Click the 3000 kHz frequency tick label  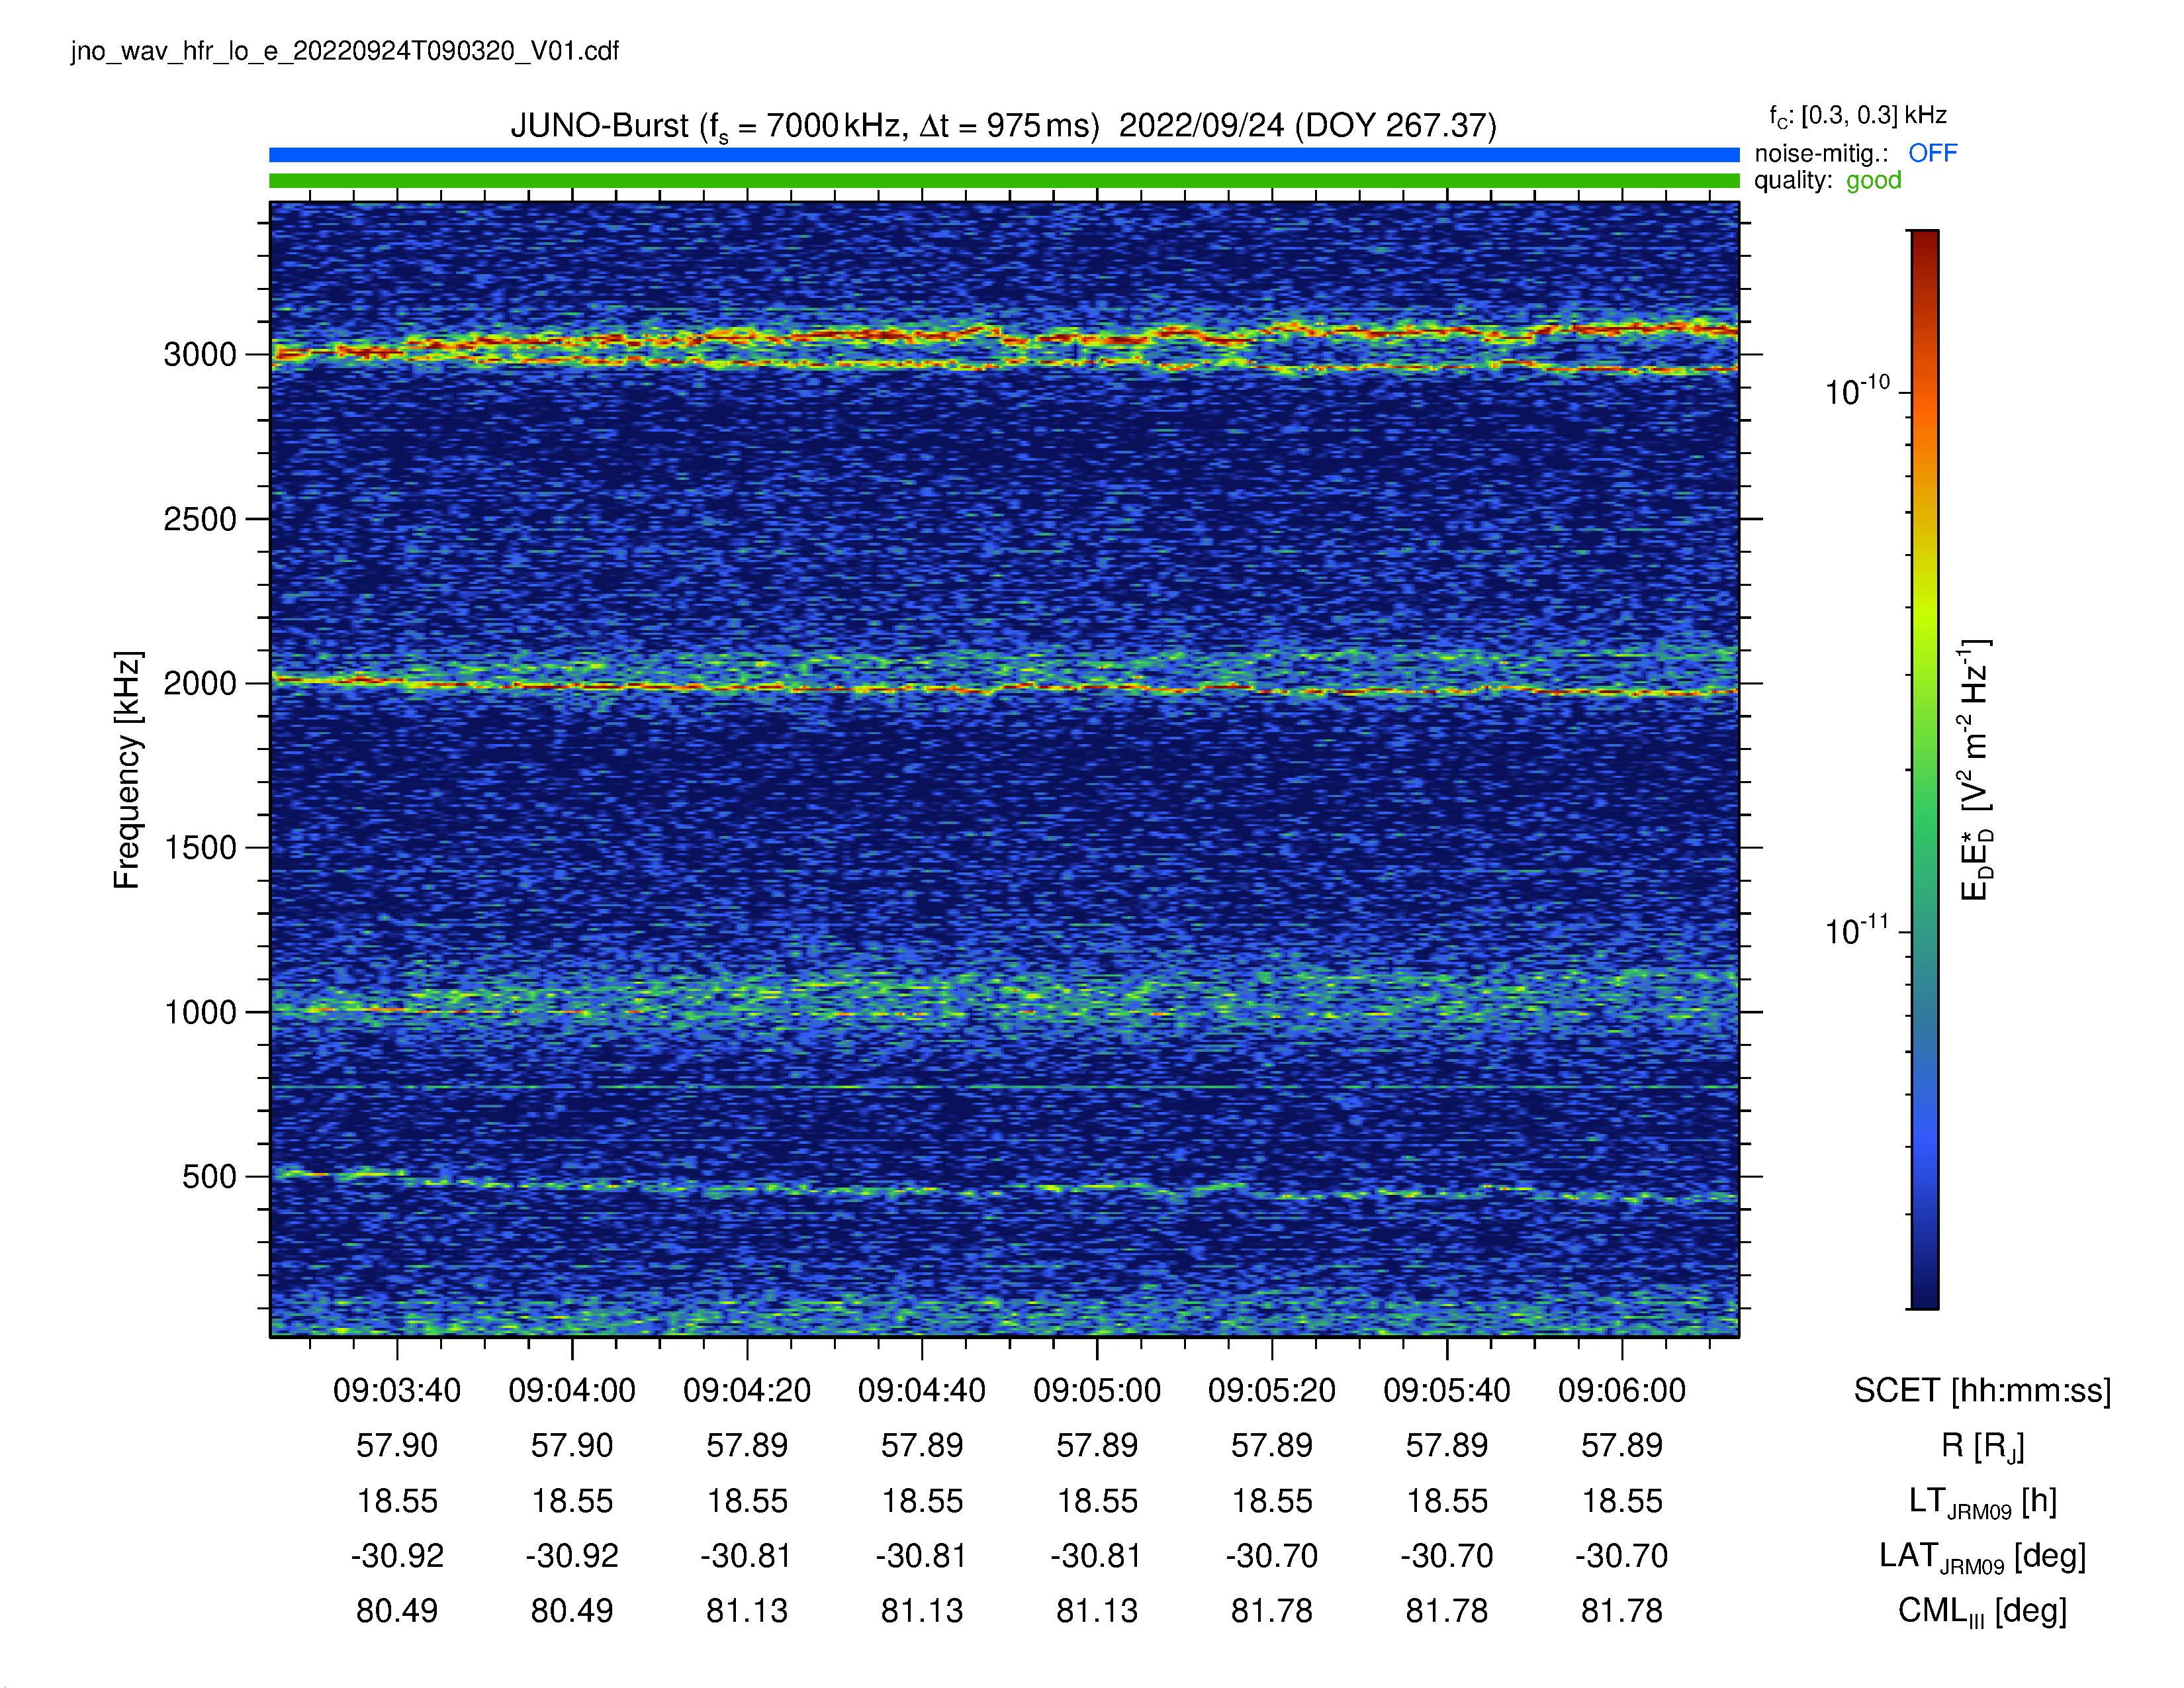200,354
